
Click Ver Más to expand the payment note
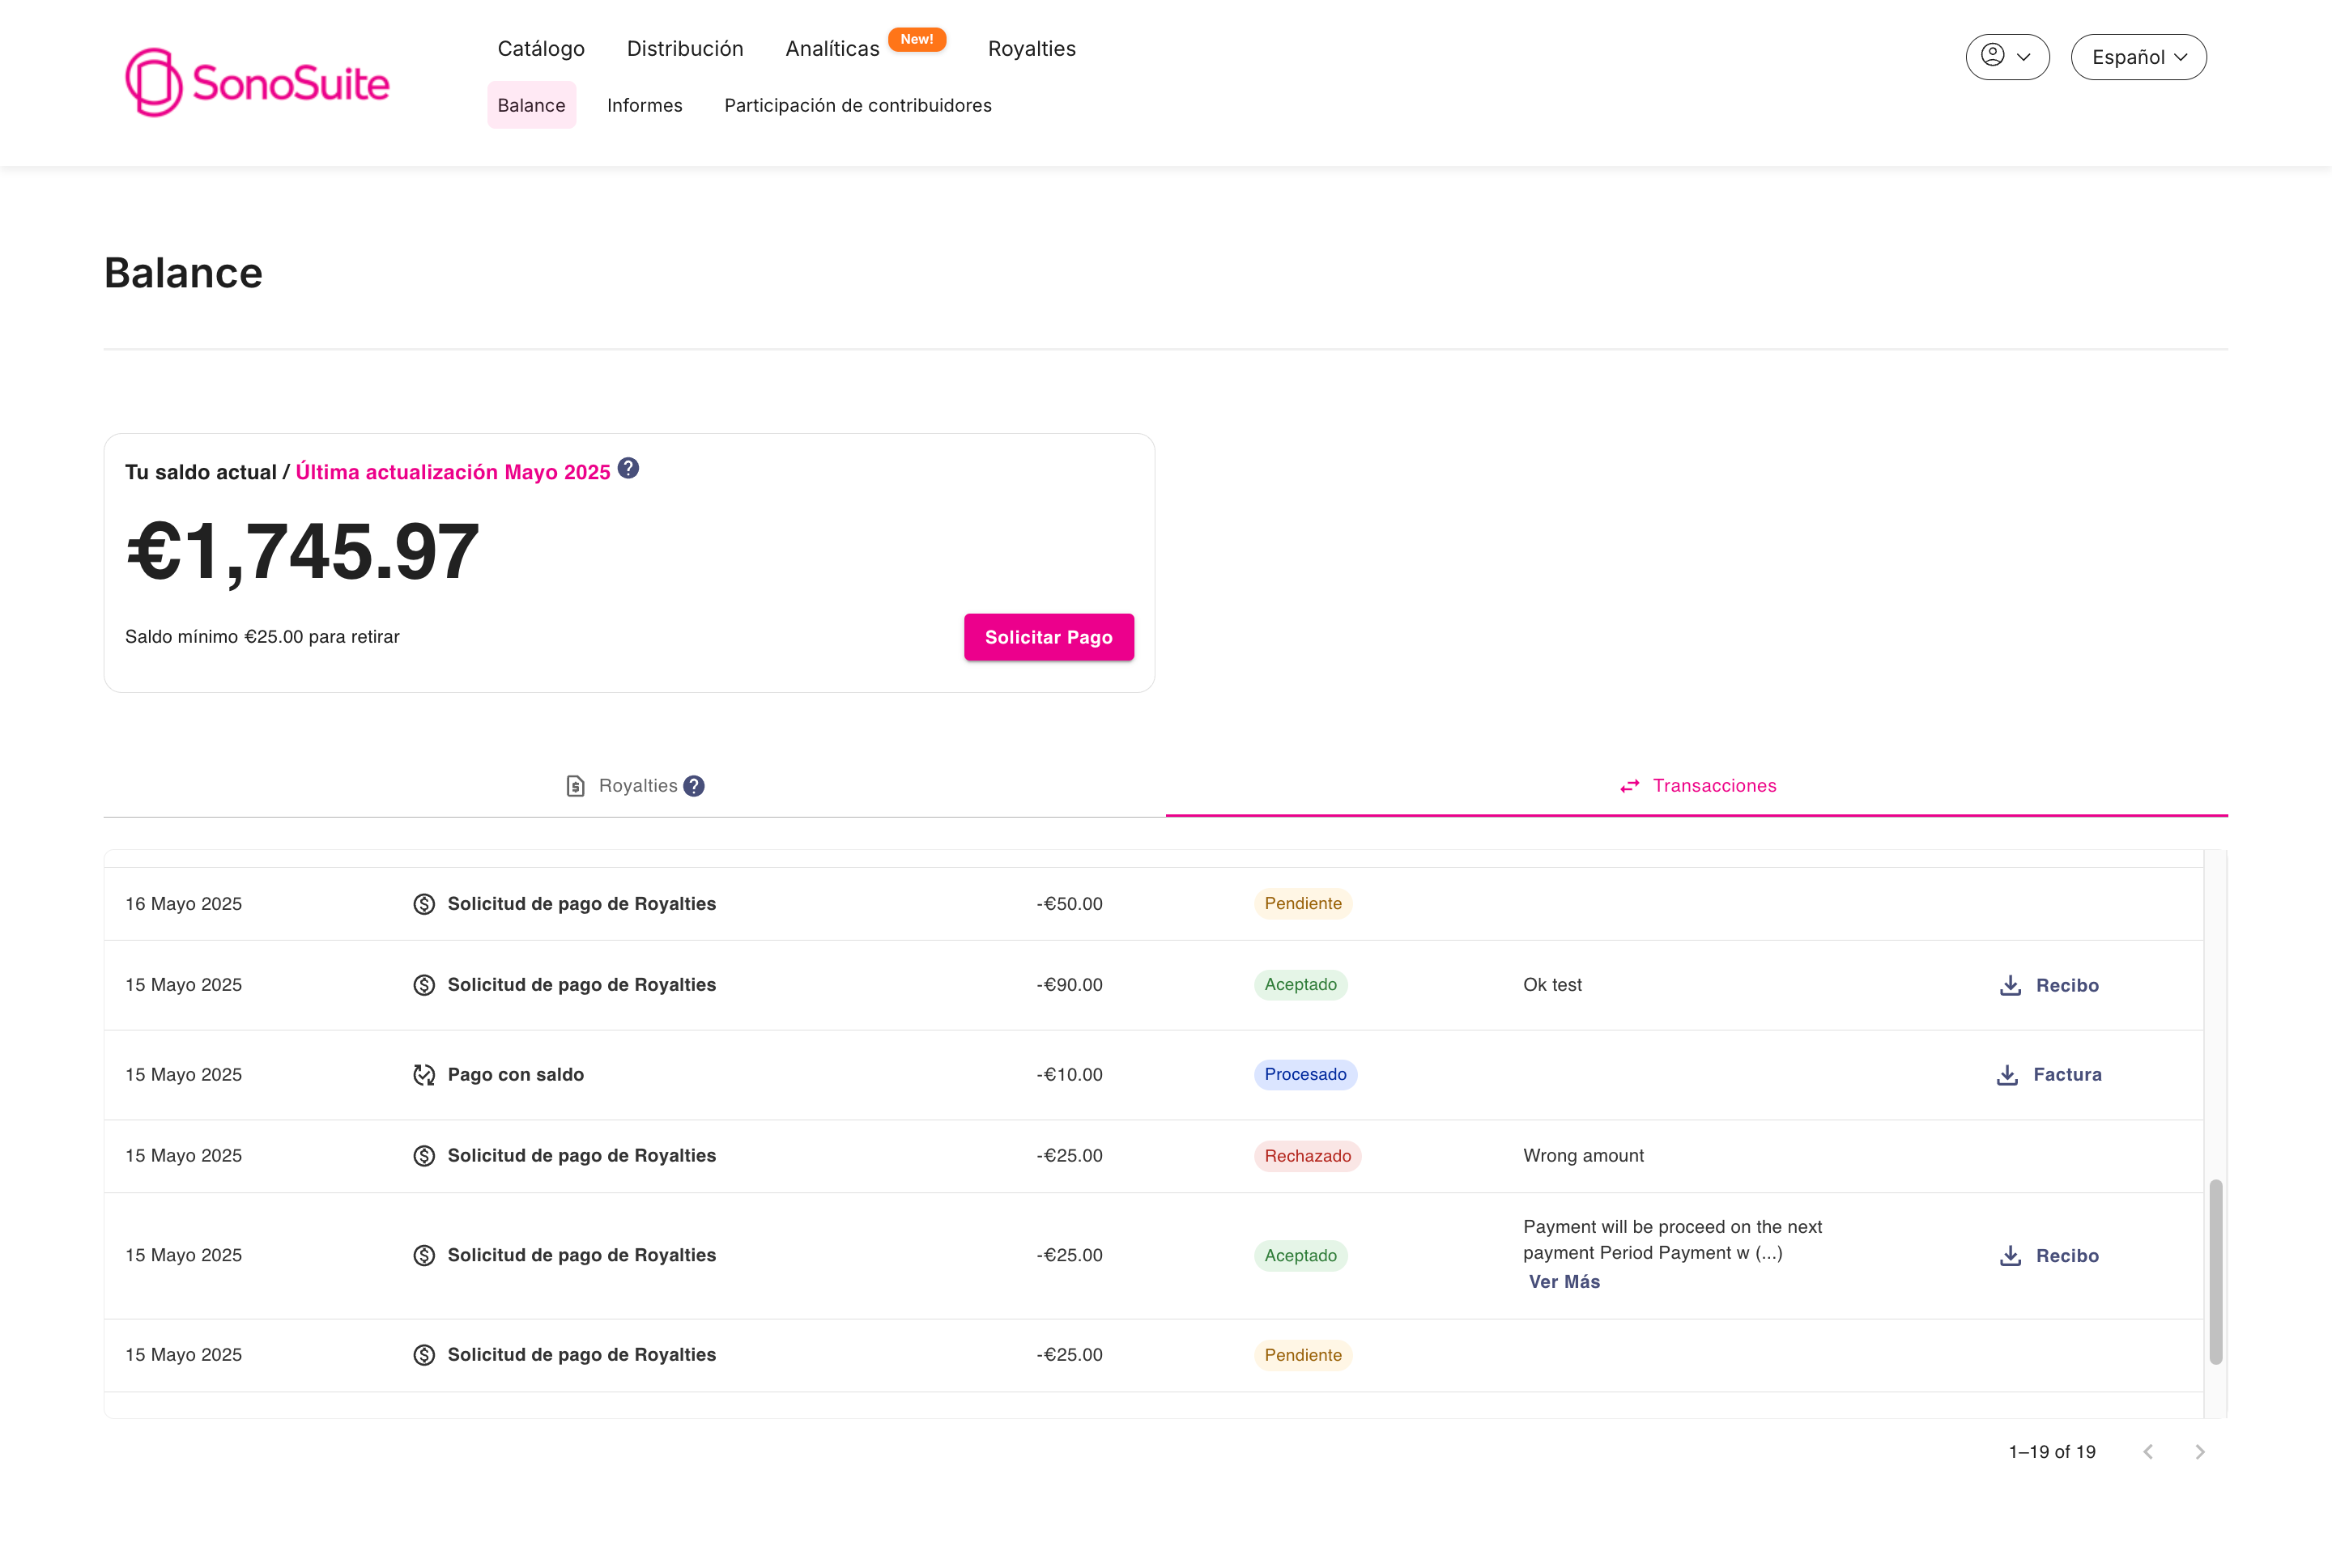1564,1282
